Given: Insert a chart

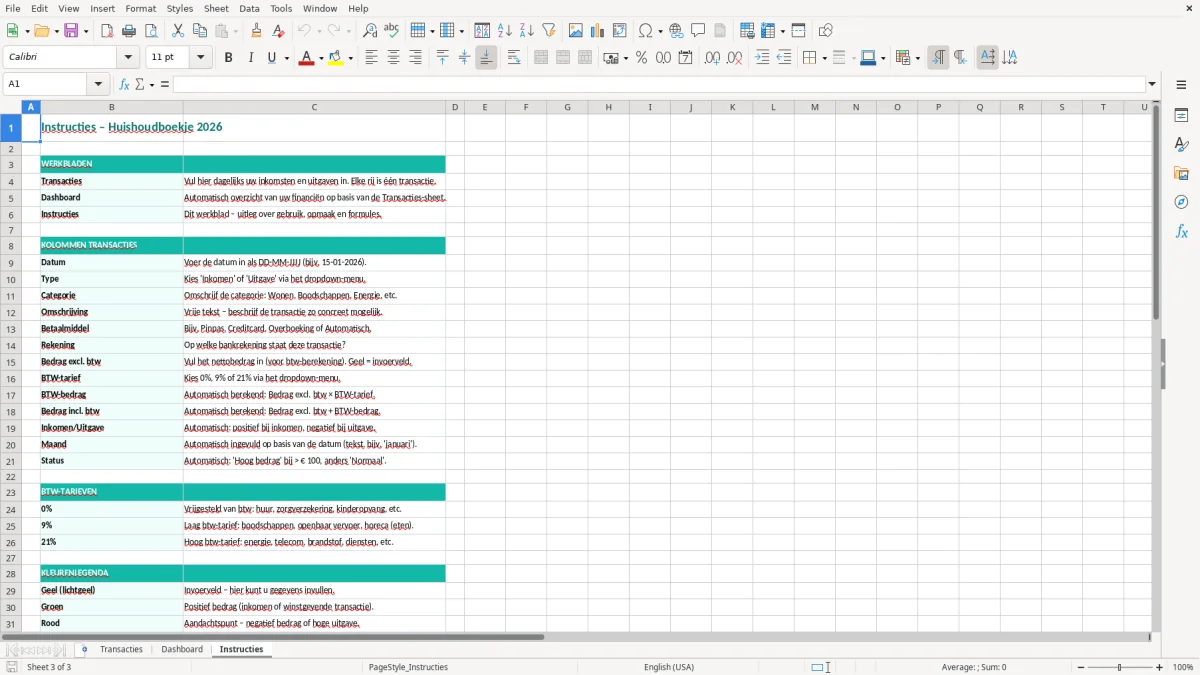Looking at the screenshot, I should 598,31.
